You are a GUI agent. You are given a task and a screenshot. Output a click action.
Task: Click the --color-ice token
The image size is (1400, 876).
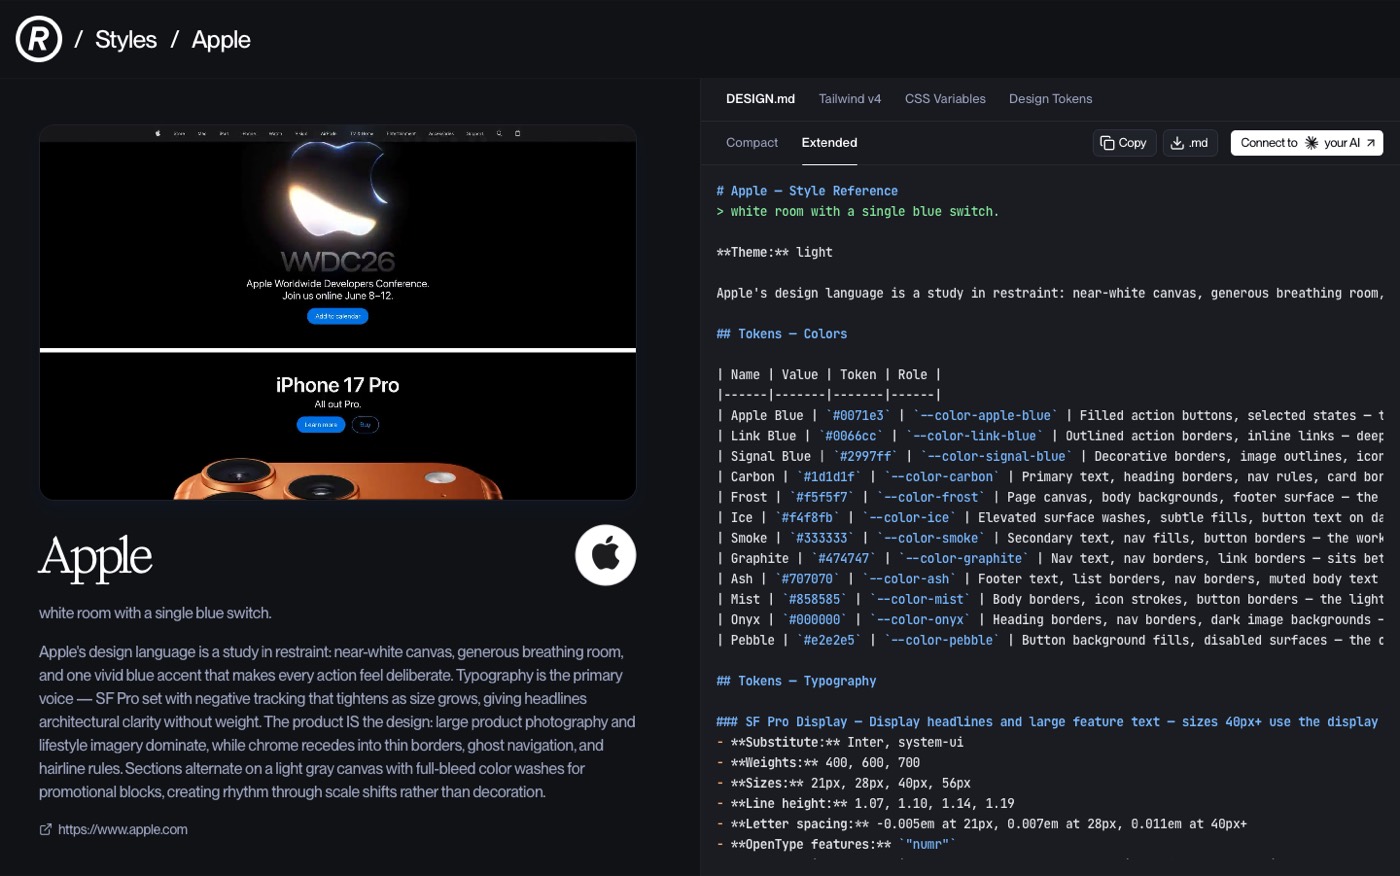(909, 518)
